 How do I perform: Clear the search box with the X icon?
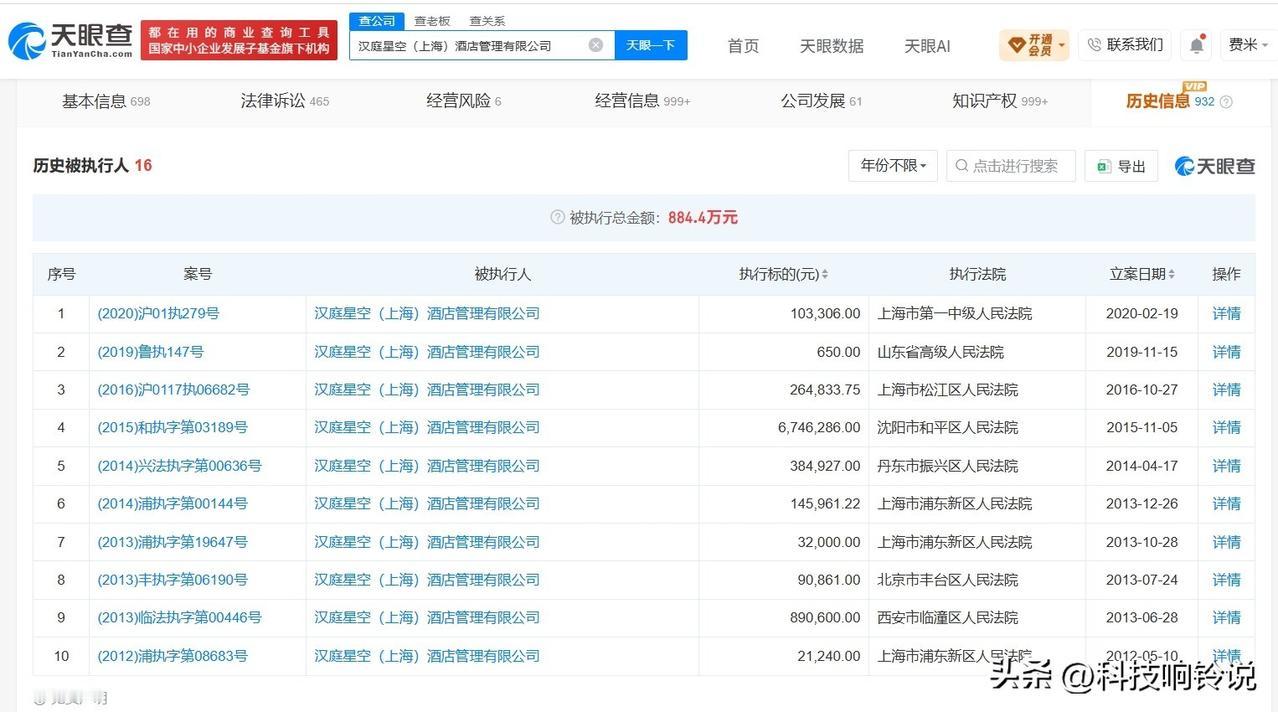(596, 45)
